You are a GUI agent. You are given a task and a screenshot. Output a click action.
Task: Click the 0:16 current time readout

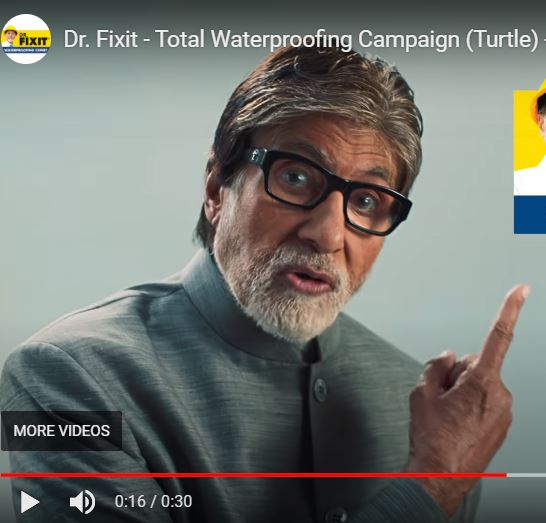[130, 502]
